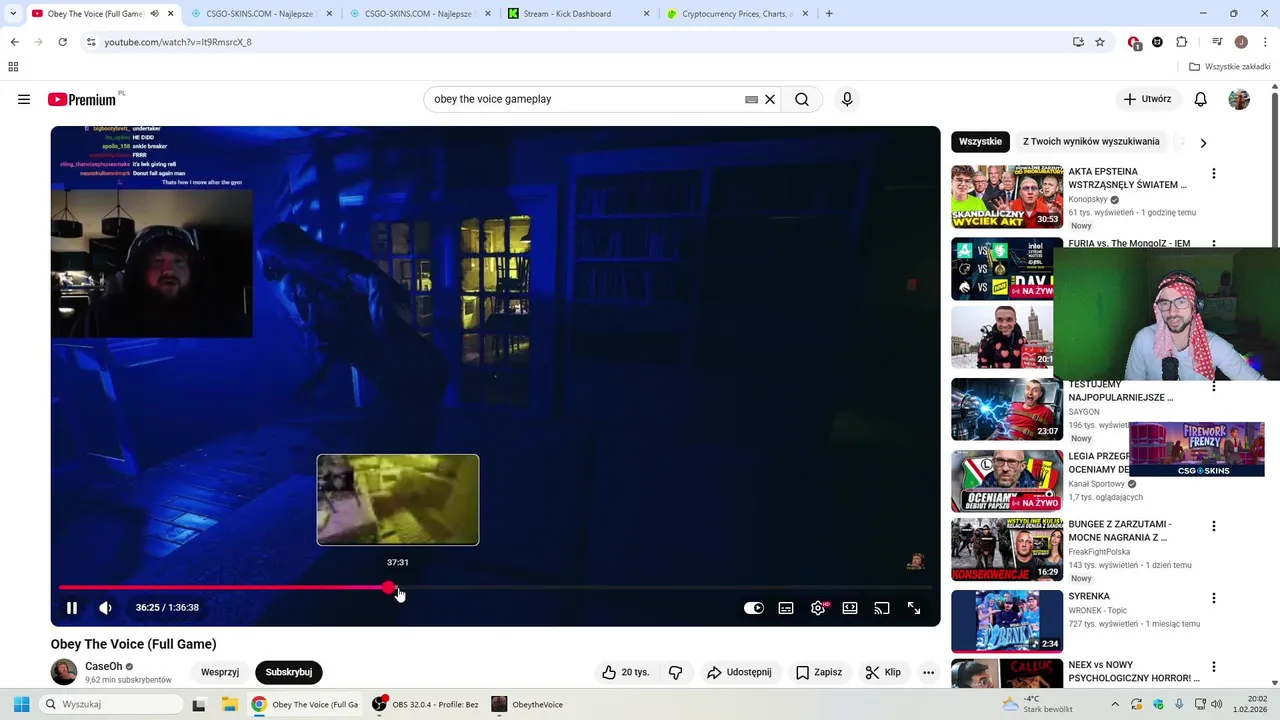The width and height of the screenshot is (1280, 720).
Task: Open options for BUNGEE Z ZARZUTAMI video
Action: coord(1214,526)
